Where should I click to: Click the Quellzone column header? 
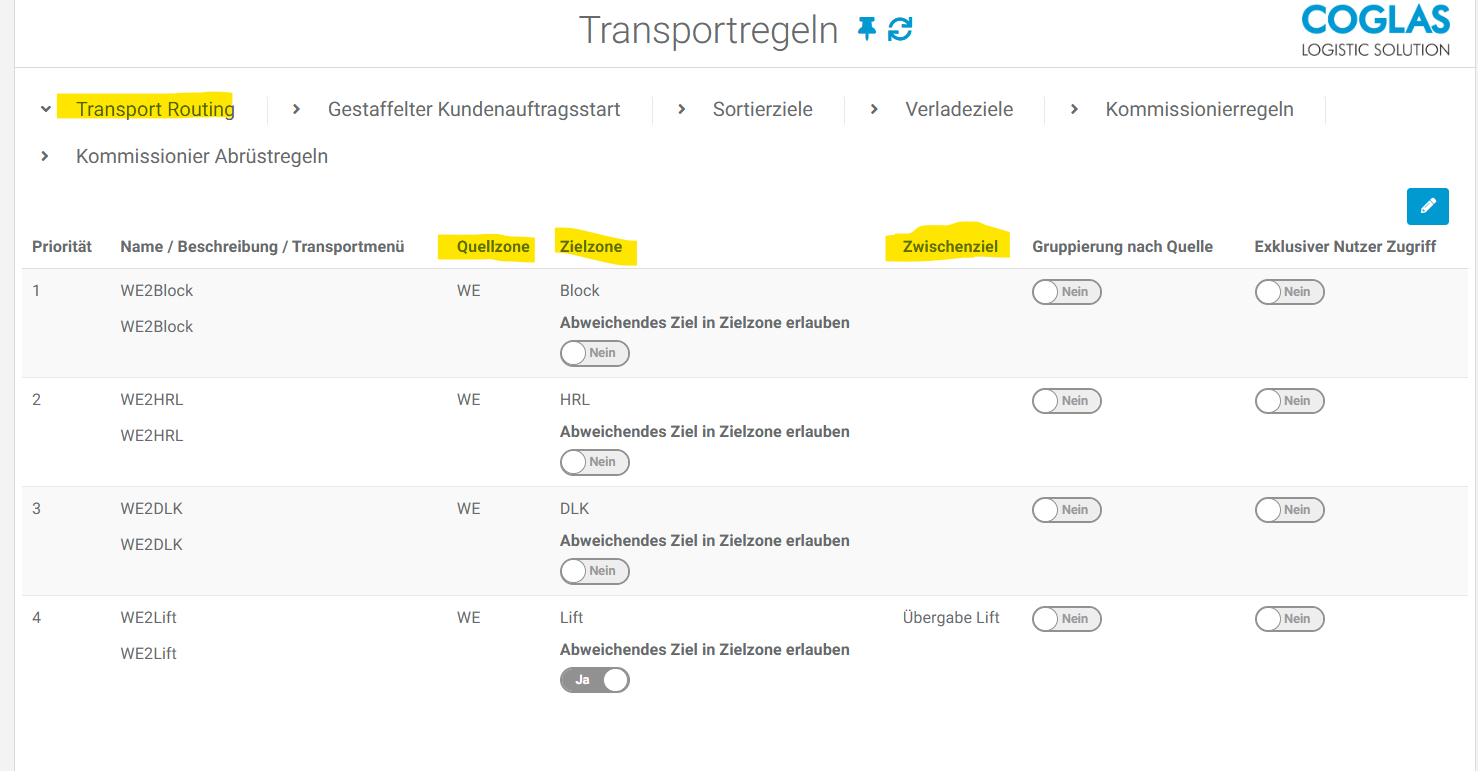coord(493,246)
